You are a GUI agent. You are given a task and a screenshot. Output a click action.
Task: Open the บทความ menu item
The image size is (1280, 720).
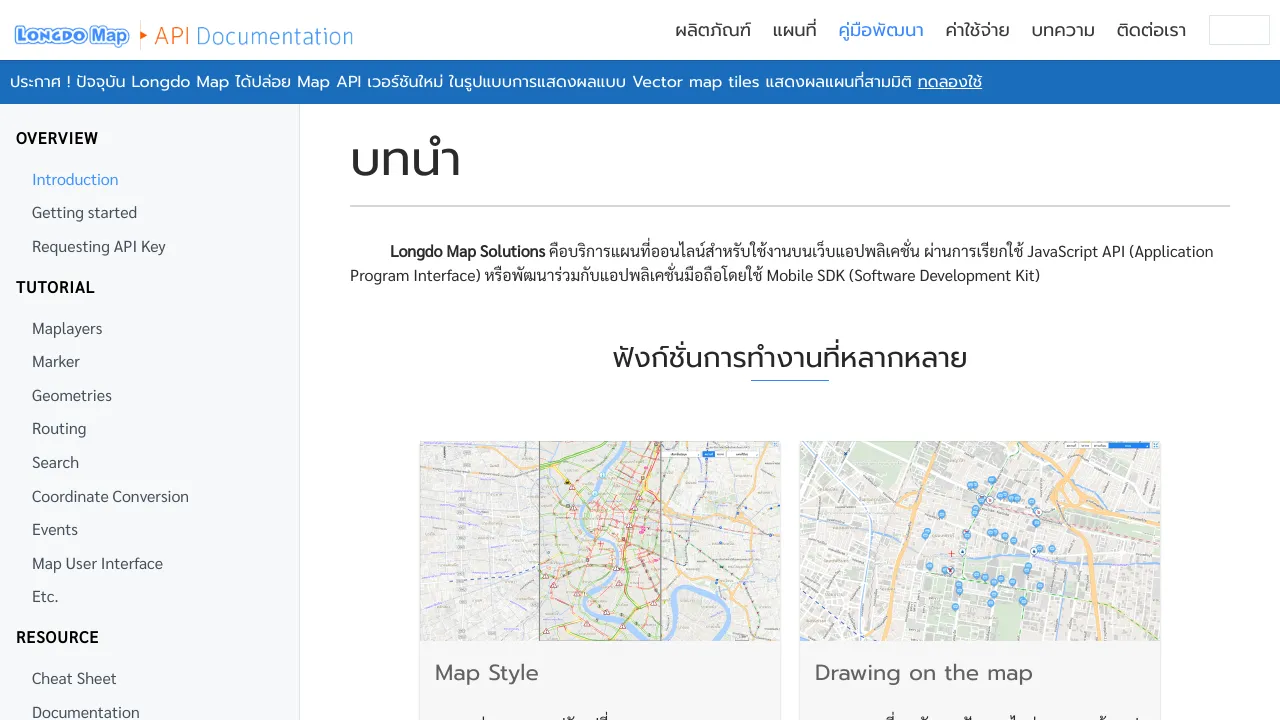pyautogui.click(x=1063, y=30)
